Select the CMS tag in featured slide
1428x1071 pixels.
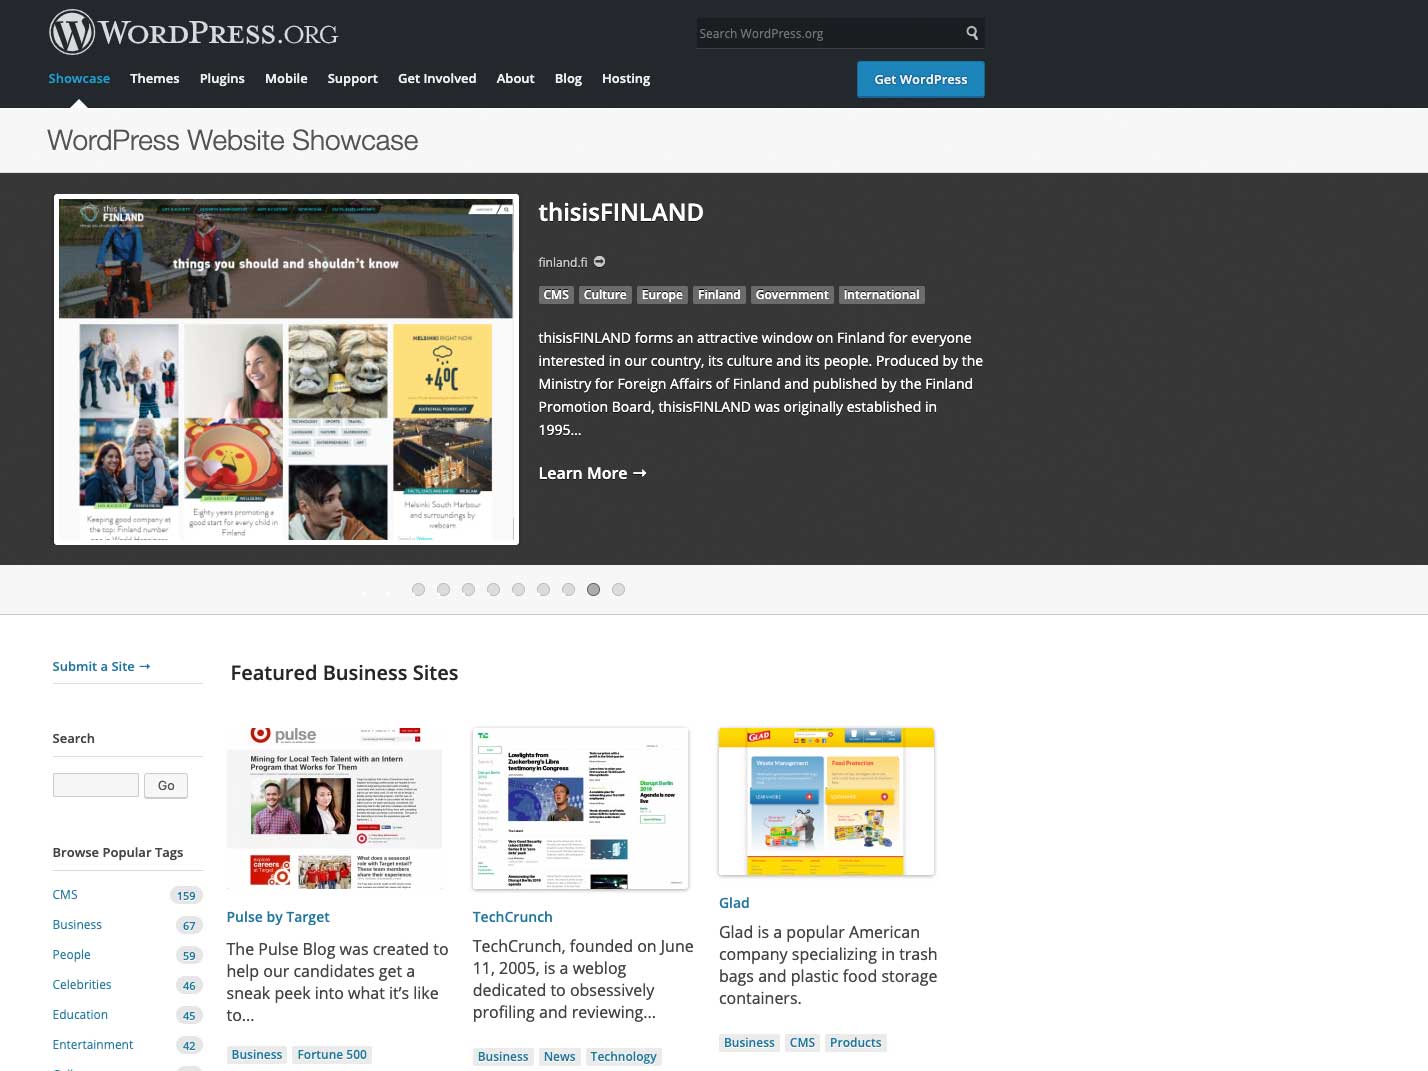[x=556, y=295]
